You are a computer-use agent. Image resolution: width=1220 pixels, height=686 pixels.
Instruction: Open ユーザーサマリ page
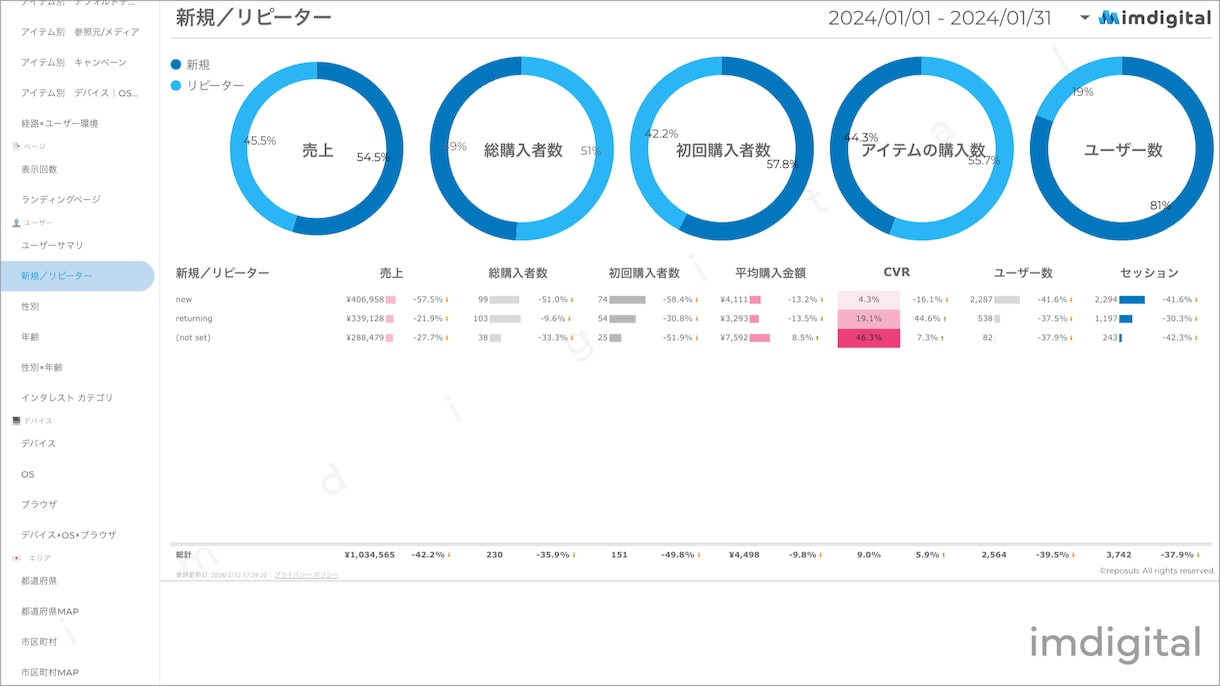[53, 245]
